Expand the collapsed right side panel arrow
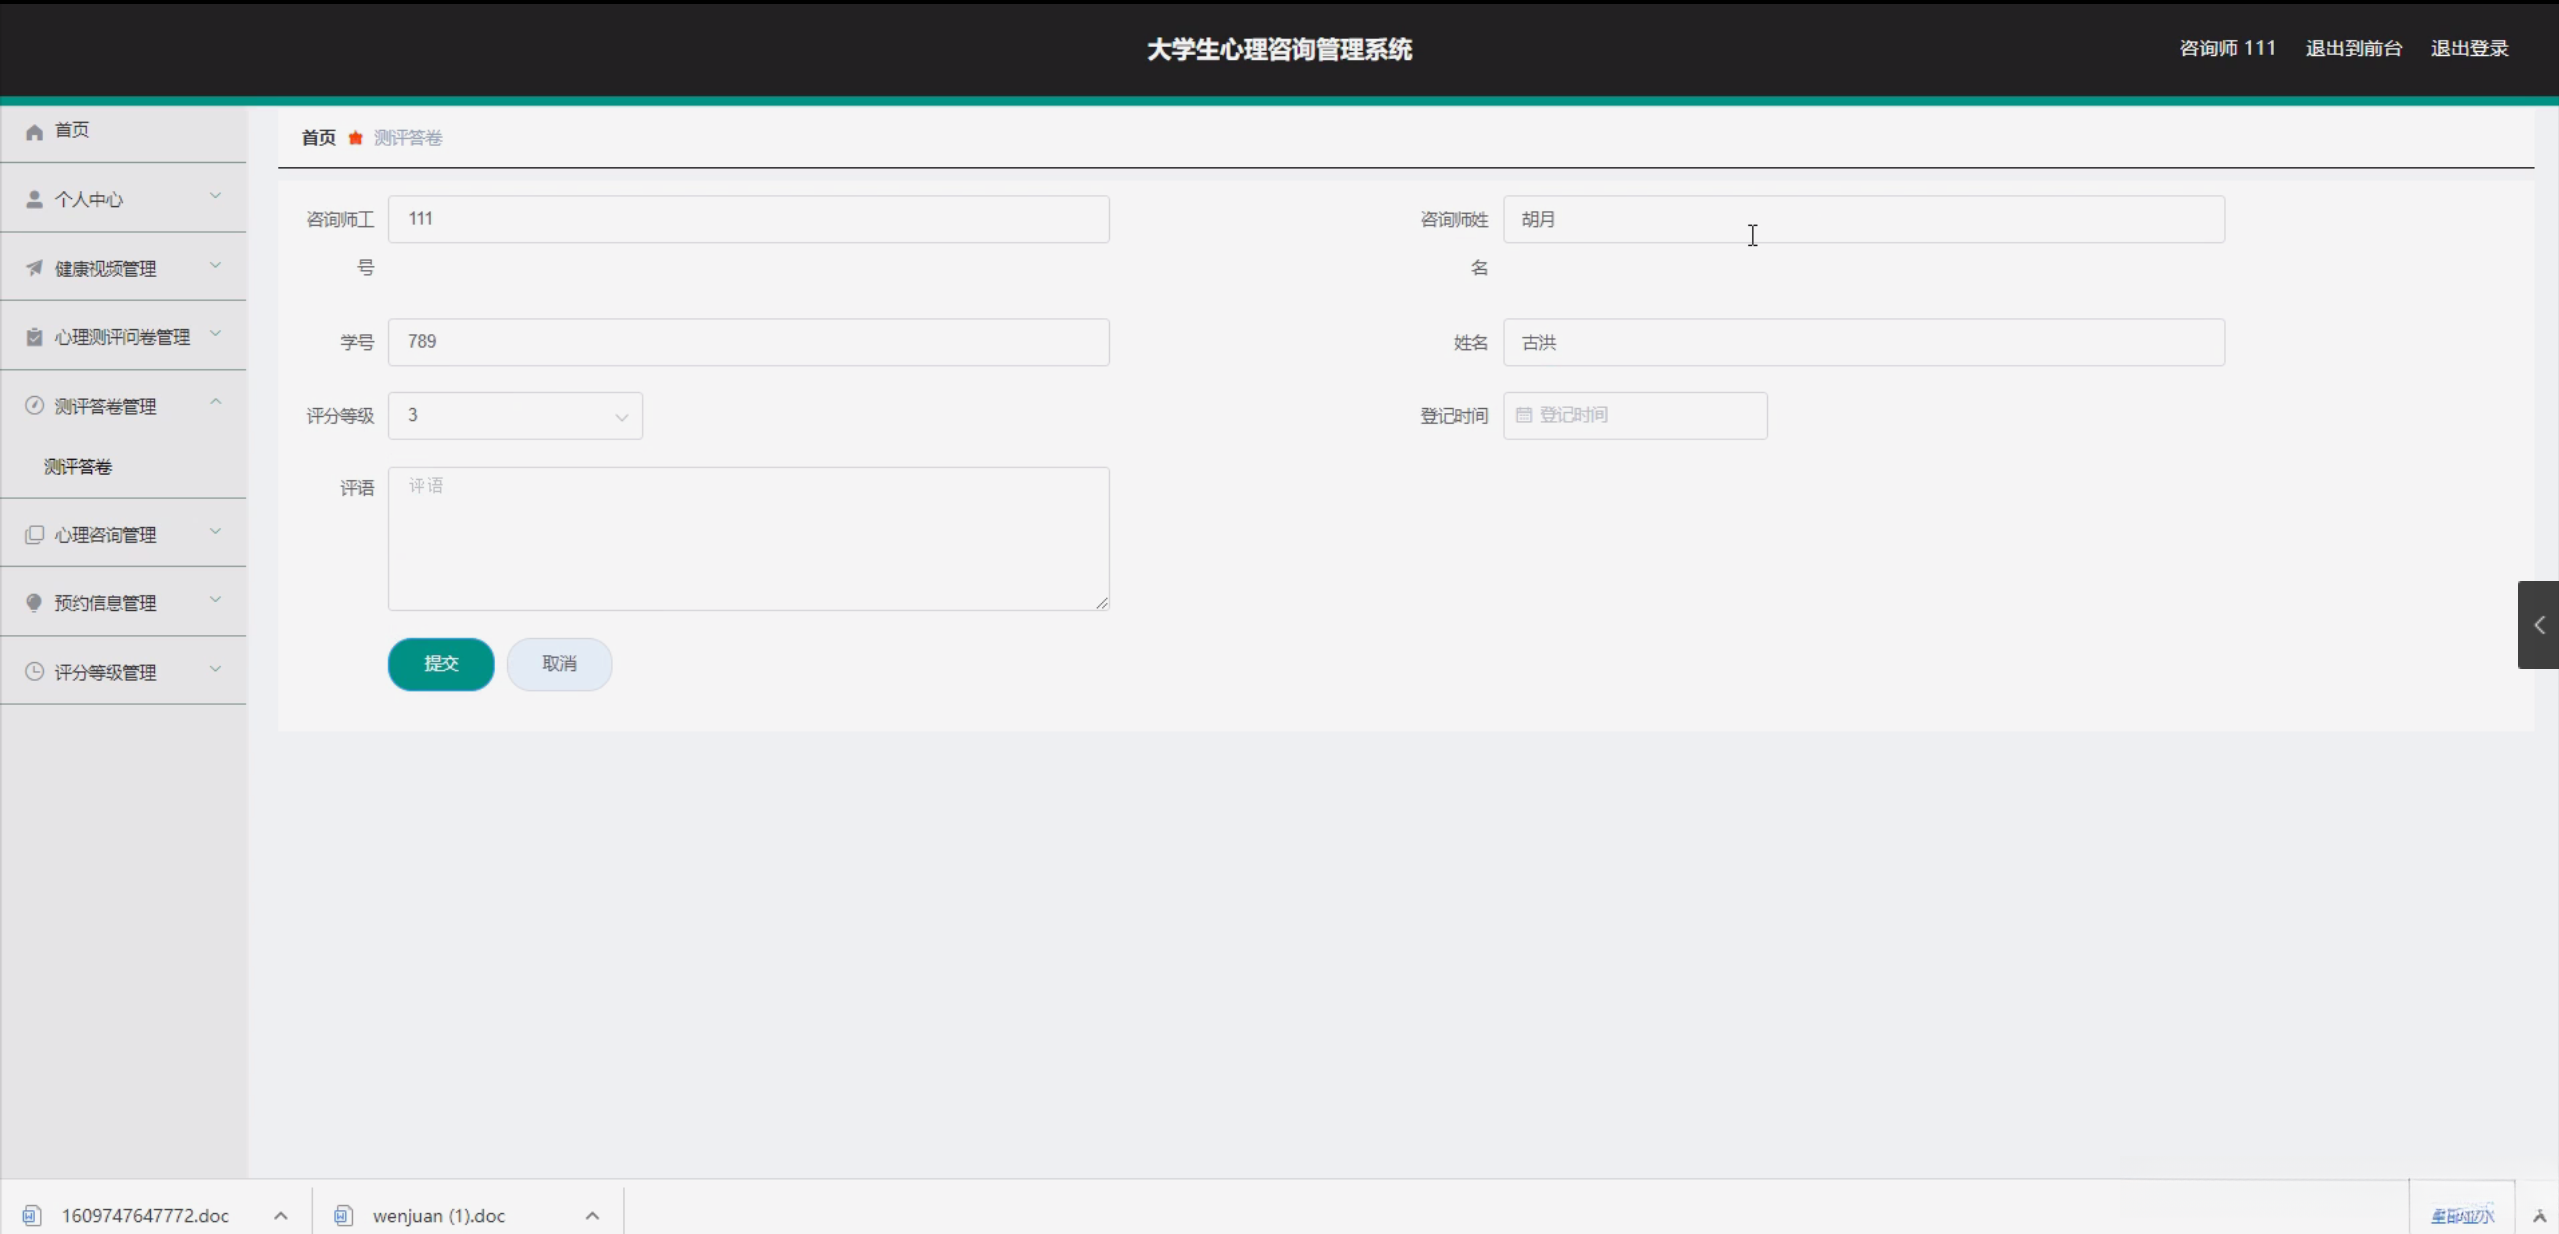 click(x=2538, y=625)
